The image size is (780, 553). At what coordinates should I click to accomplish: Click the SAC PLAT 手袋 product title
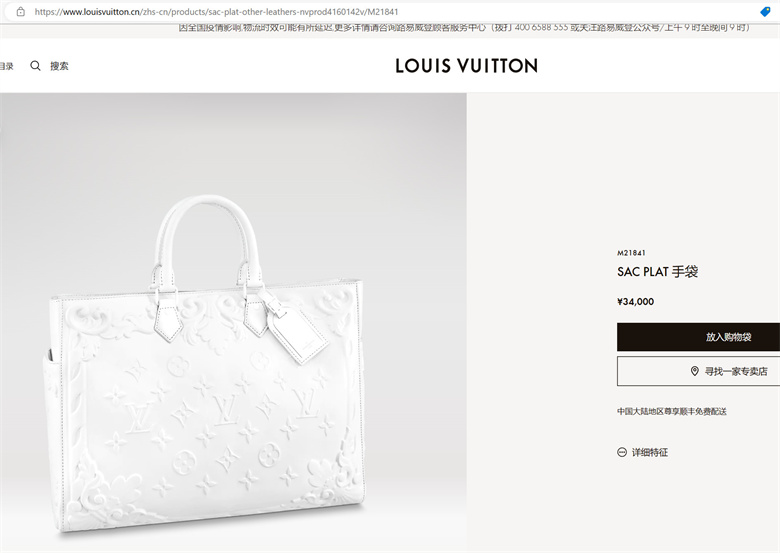pyautogui.click(x=658, y=272)
